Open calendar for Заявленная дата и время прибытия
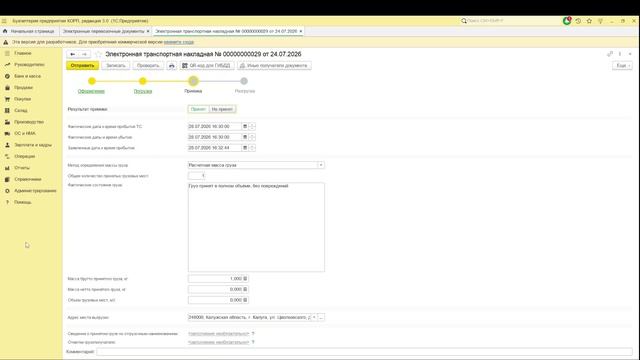Viewport: 640px width, 360px height. click(245, 148)
